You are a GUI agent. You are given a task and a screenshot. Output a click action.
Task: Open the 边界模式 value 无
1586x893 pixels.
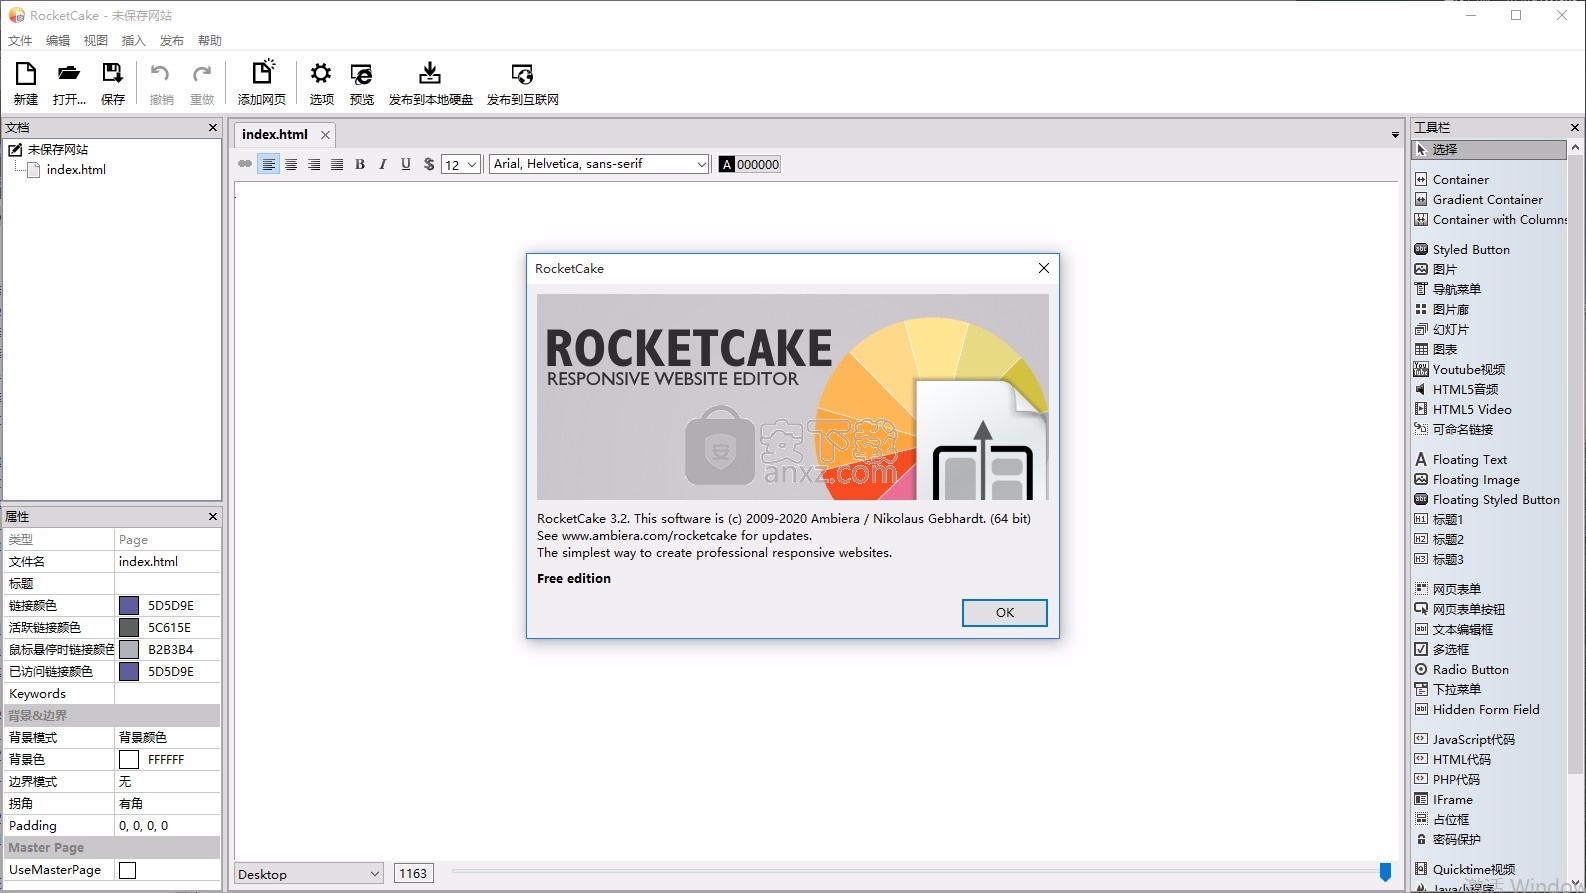pyautogui.click(x=167, y=781)
